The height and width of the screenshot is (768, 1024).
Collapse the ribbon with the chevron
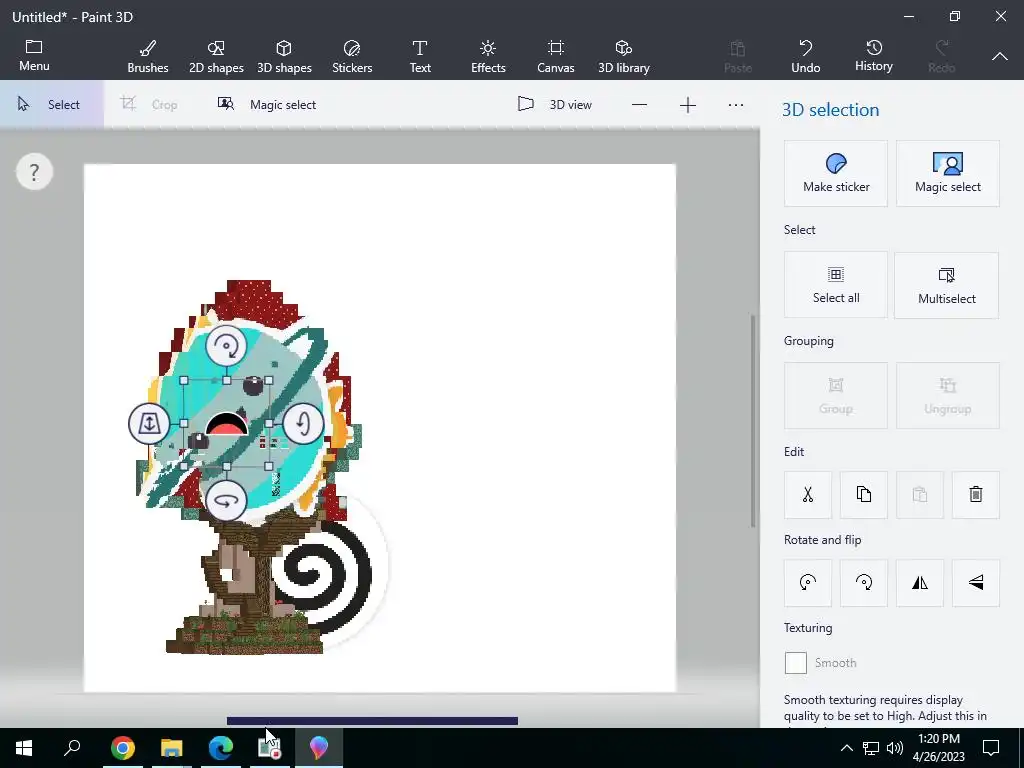point(999,57)
